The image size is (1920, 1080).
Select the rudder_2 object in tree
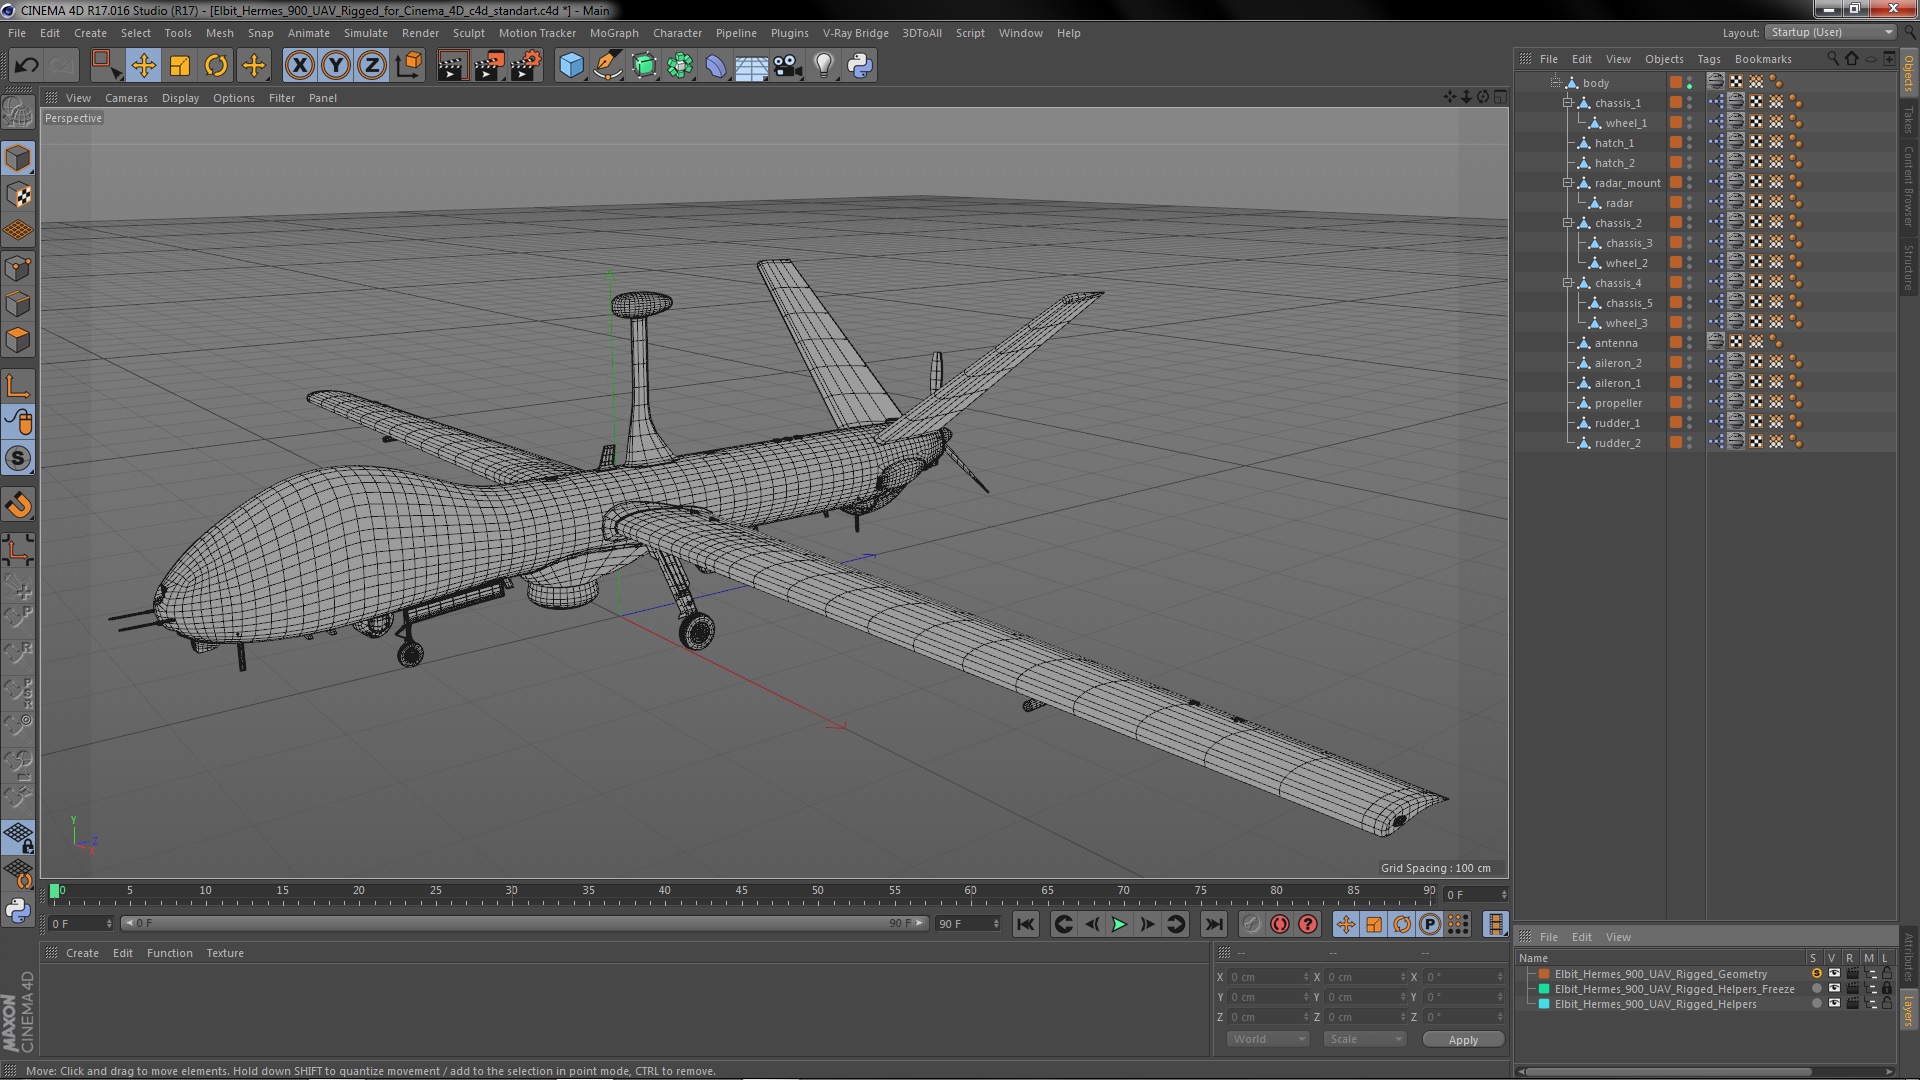[x=1617, y=443]
